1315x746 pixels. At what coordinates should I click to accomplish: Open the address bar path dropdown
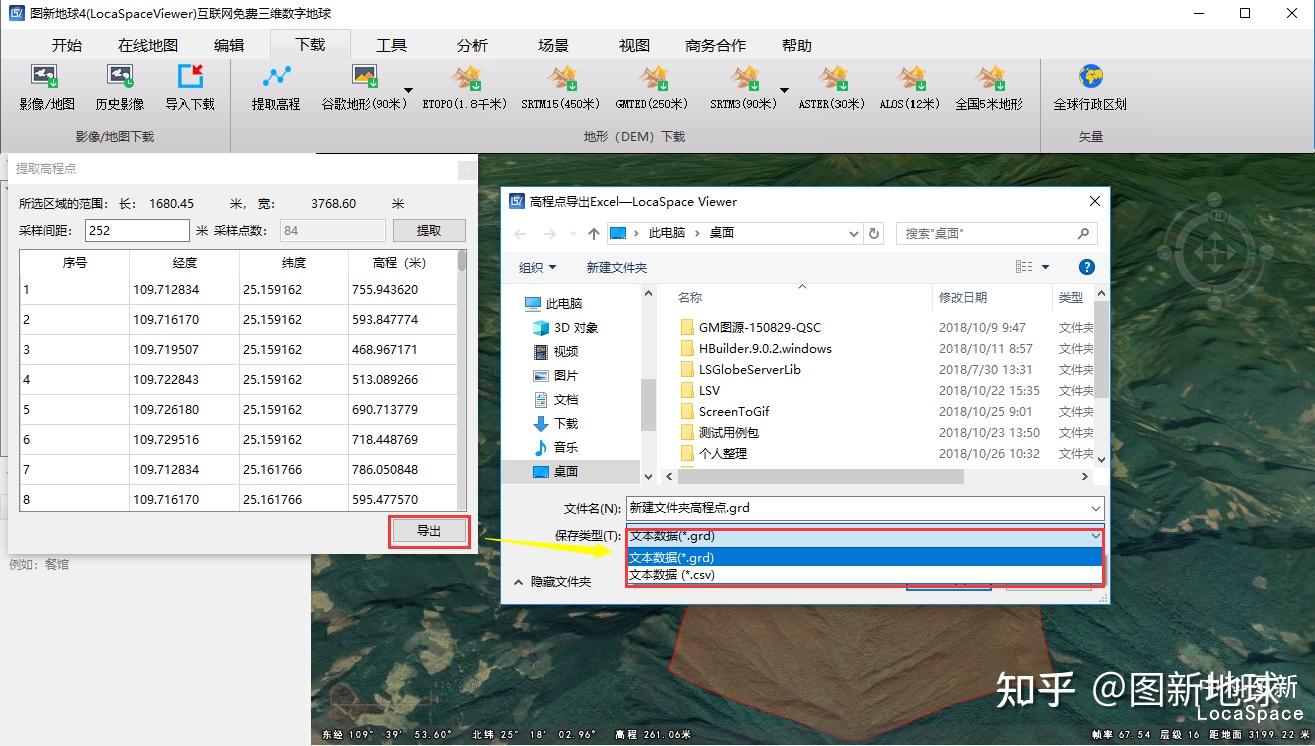pos(854,233)
